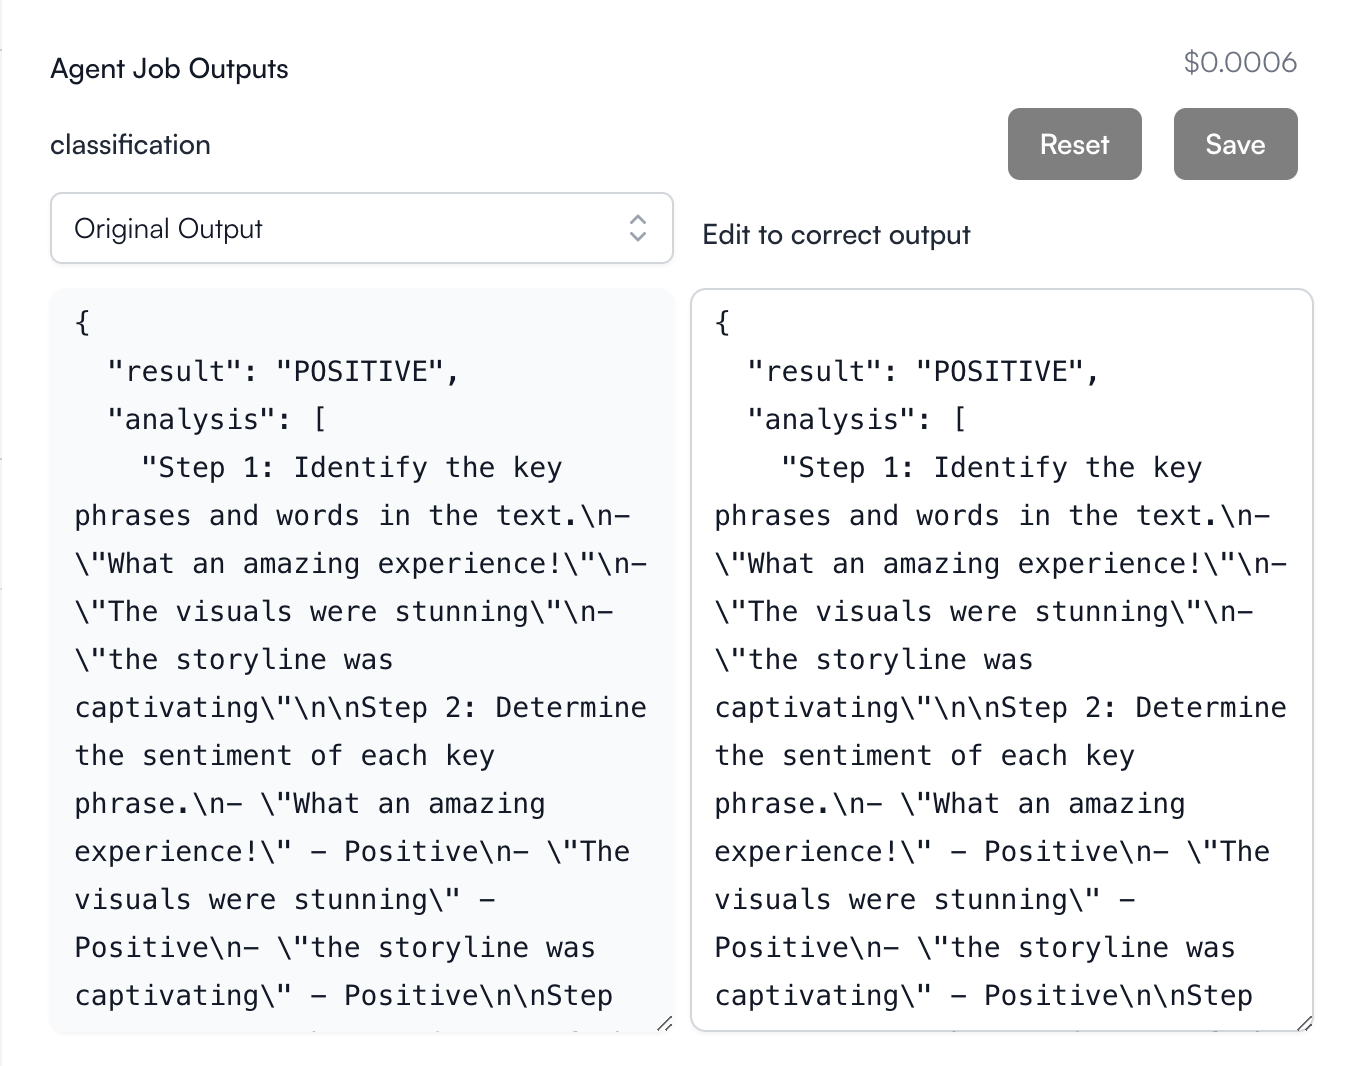Open the Original Output dropdown
This screenshot has height=1066, width=1346.
(x=361, y=228)
